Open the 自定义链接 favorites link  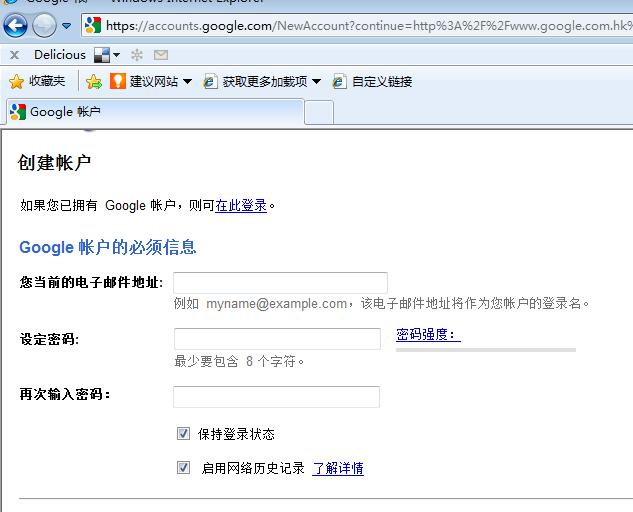coord(372,82)
